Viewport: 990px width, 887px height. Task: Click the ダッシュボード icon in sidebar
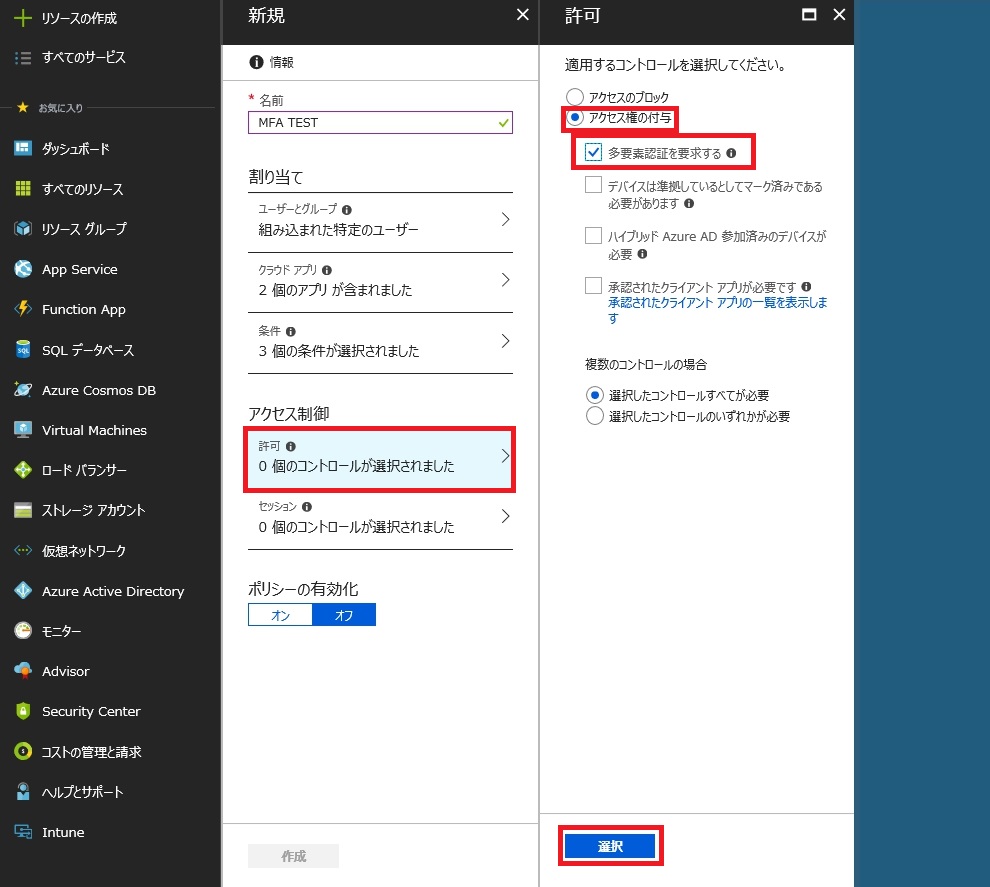click(x=23, y=148)
